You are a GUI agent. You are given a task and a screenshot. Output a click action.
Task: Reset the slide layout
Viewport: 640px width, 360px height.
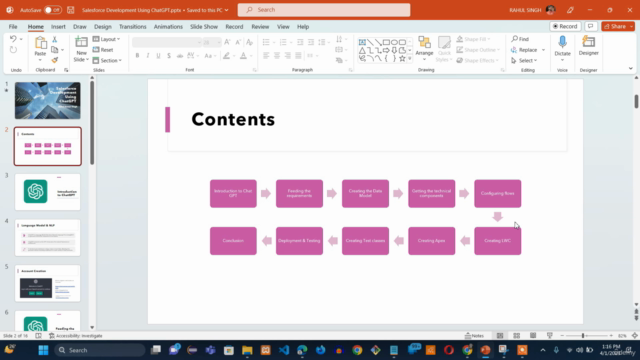[103, 50]
